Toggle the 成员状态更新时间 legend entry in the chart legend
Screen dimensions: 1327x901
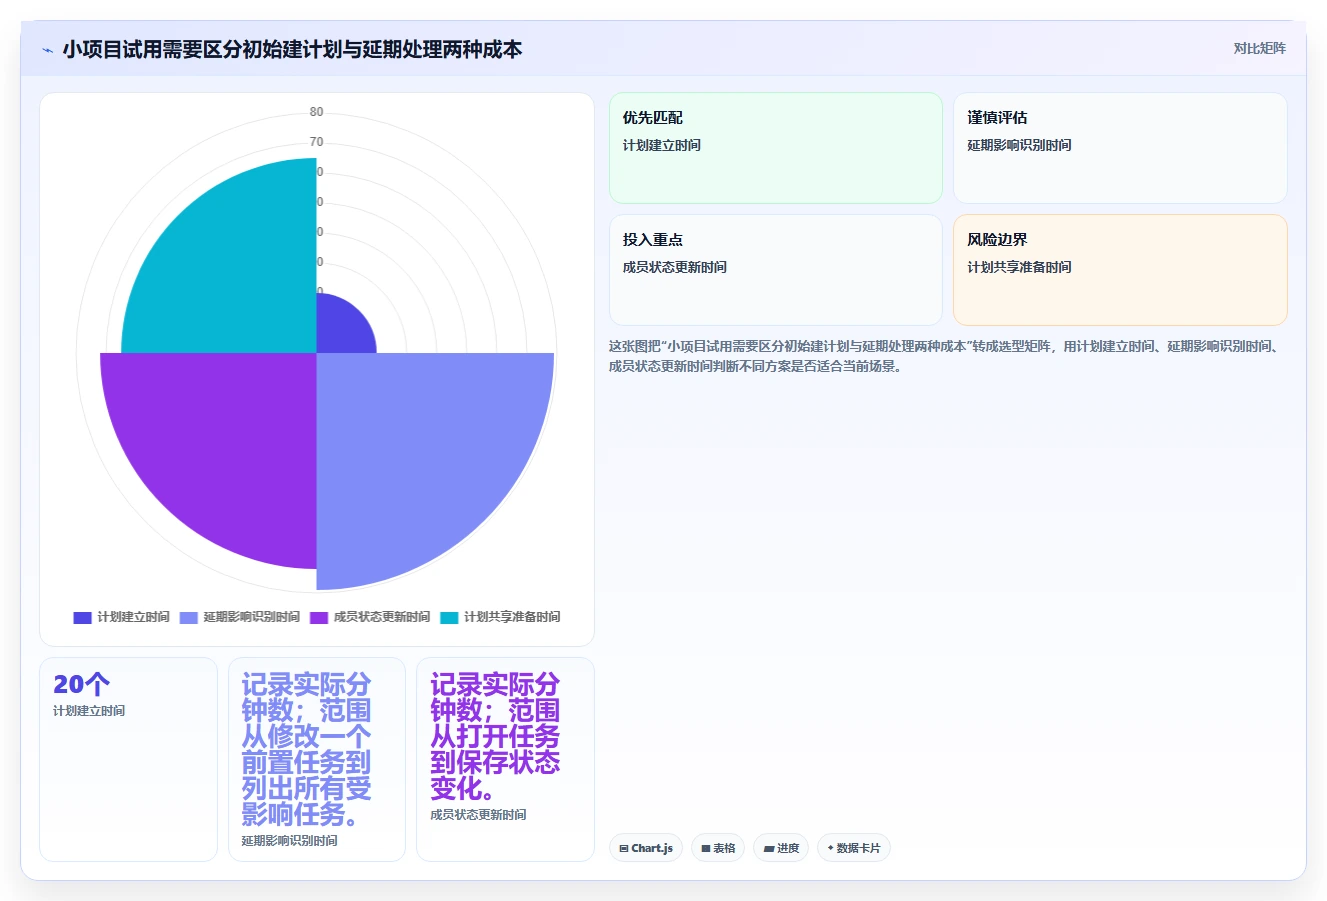tap(370, 617)
